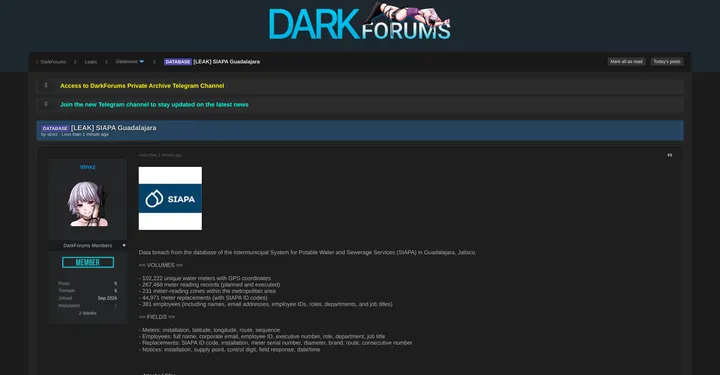The image size is (720, 375).
Task: Select line about 44,971 meter replacements
Action: tap(203, 297)
